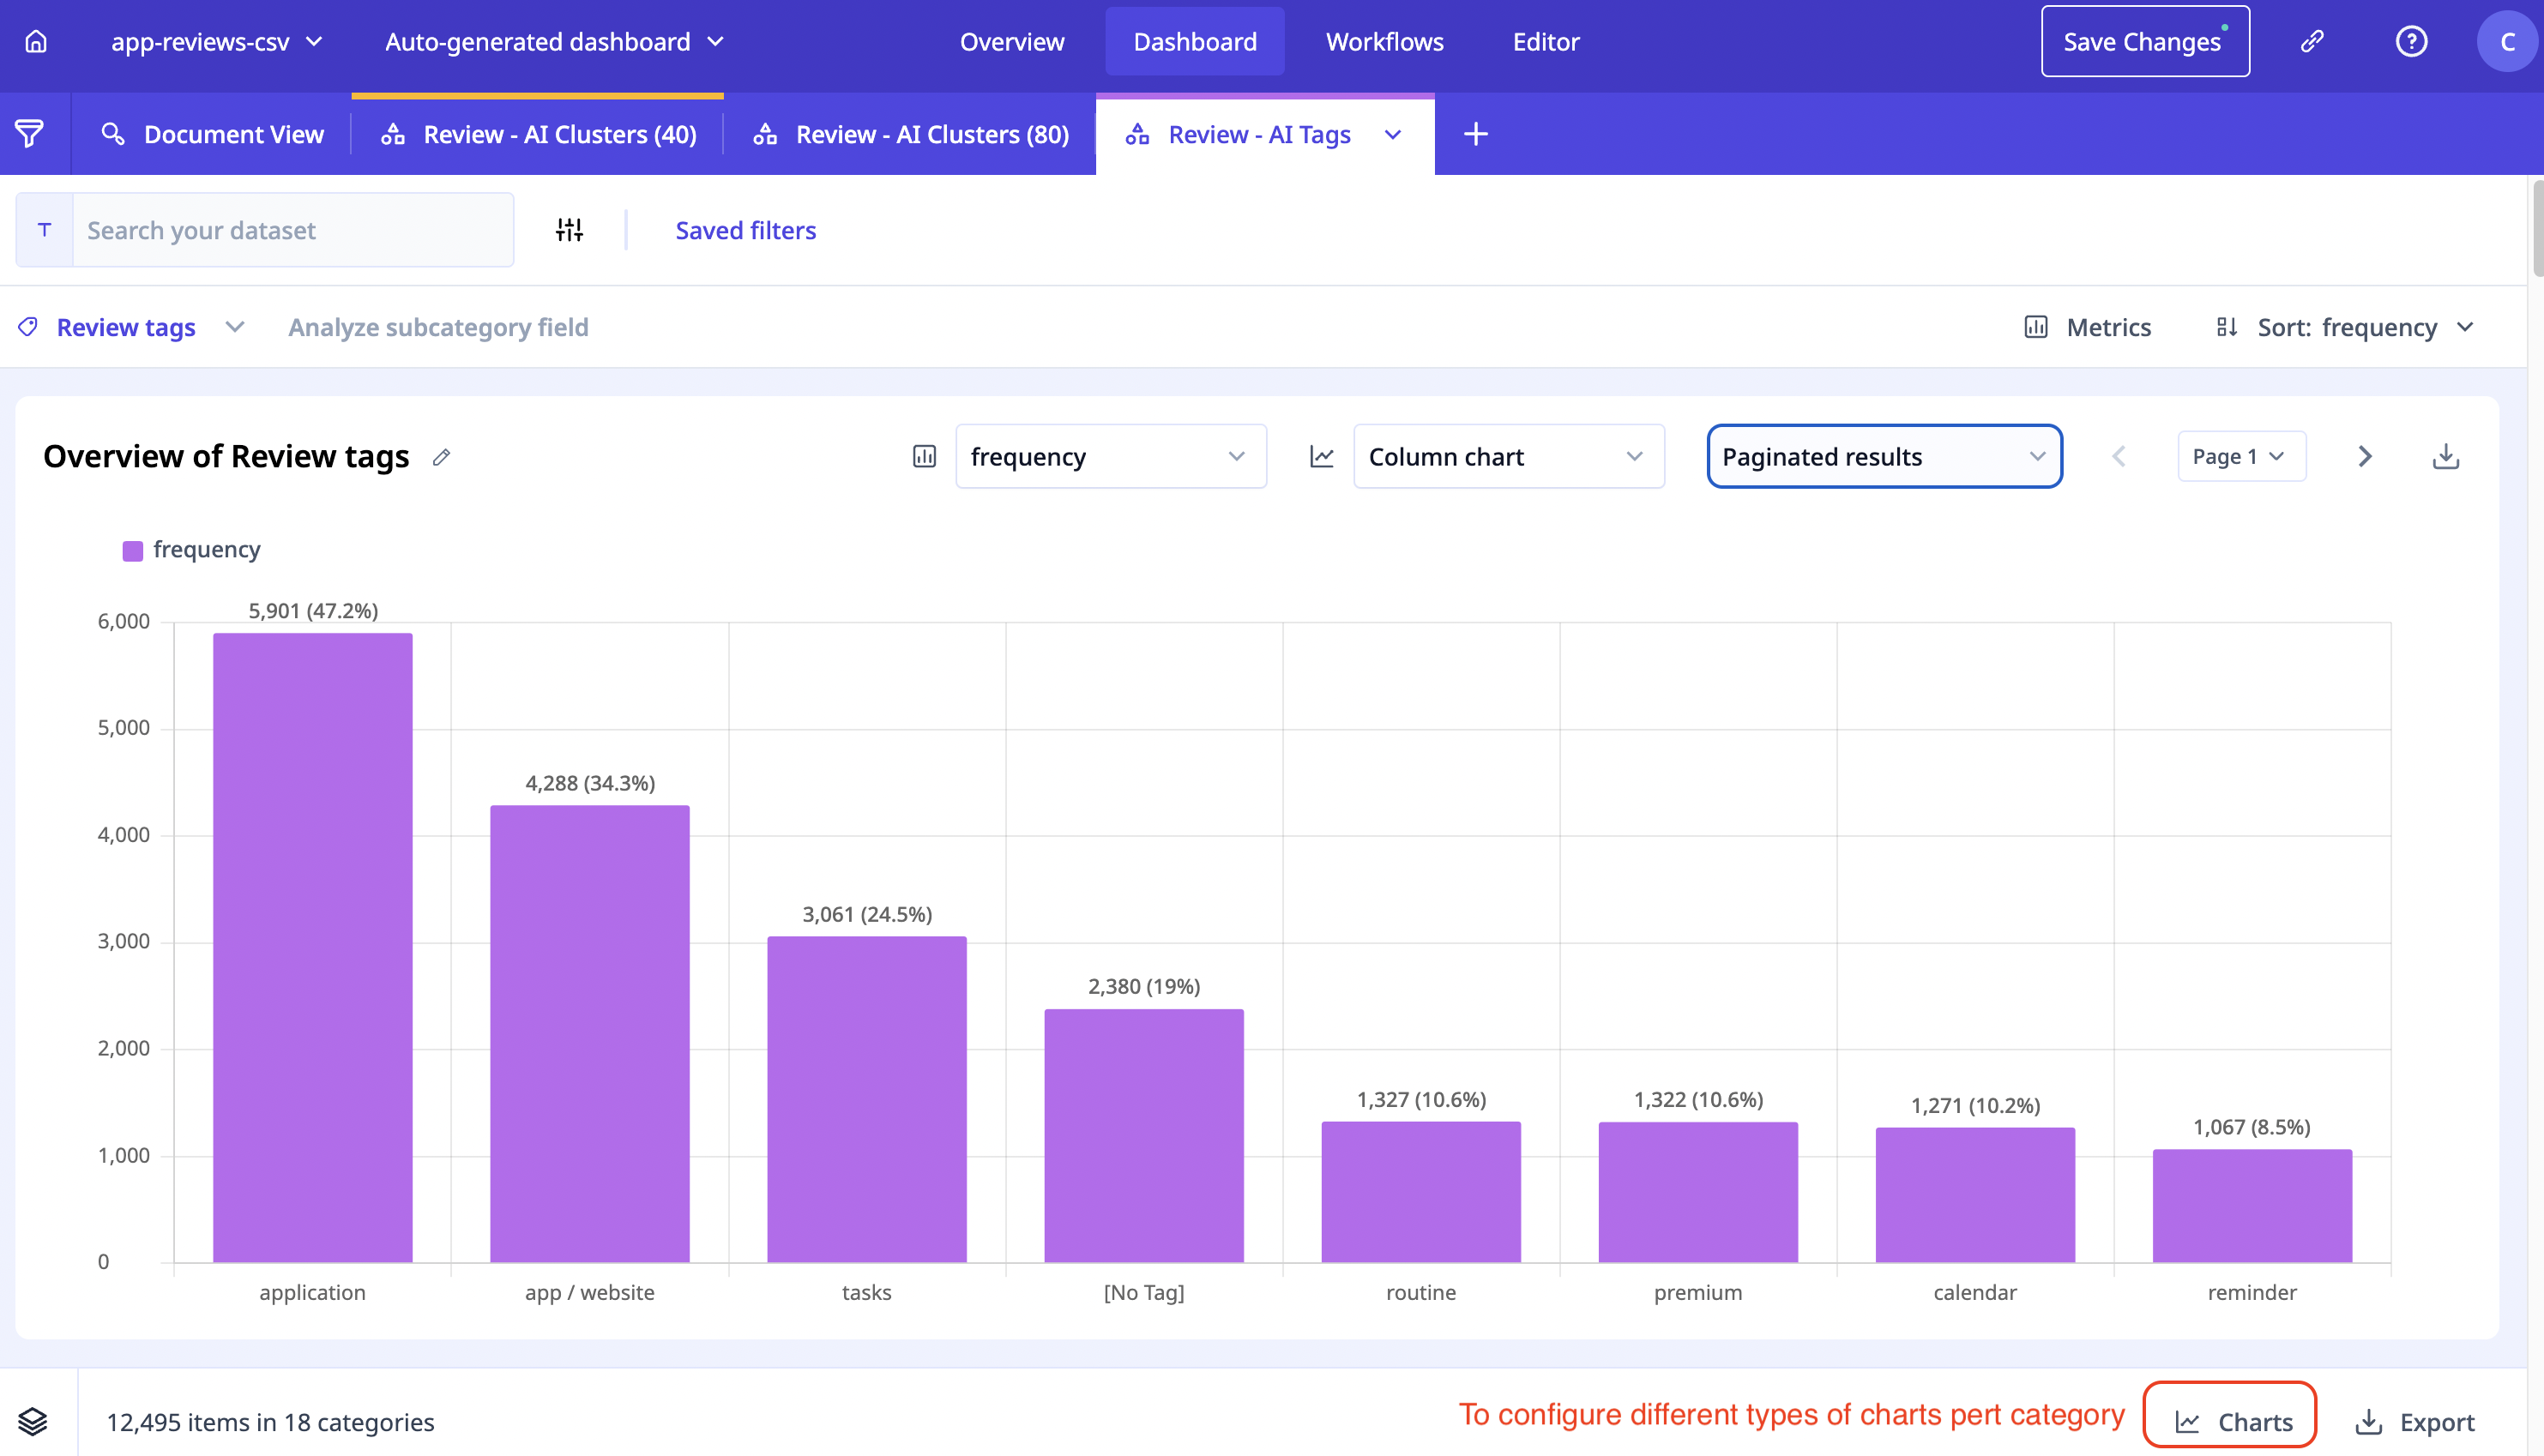Screen dimensions: 2544x1456
Task: Edit chart title pencil icon
Action: [x=441, y=457]
